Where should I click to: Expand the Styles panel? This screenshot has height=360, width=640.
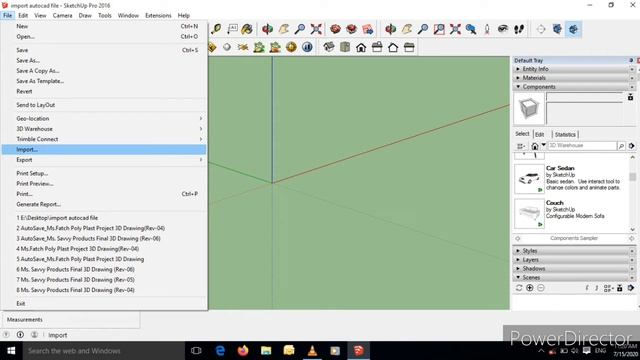[573, 251]
